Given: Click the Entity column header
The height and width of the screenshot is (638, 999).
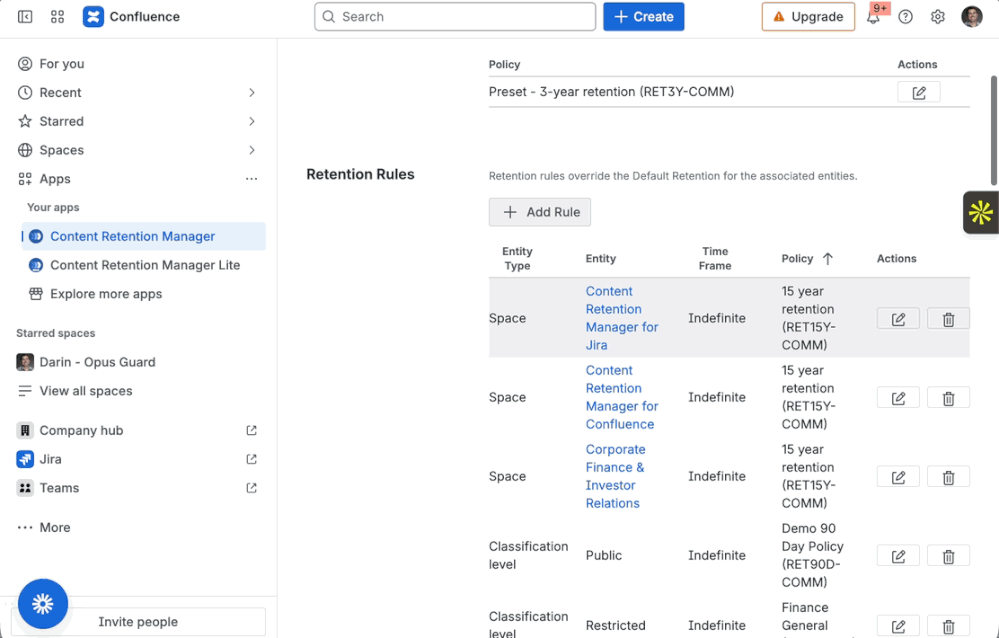Looking at the screenshot, I should [601, 258].
